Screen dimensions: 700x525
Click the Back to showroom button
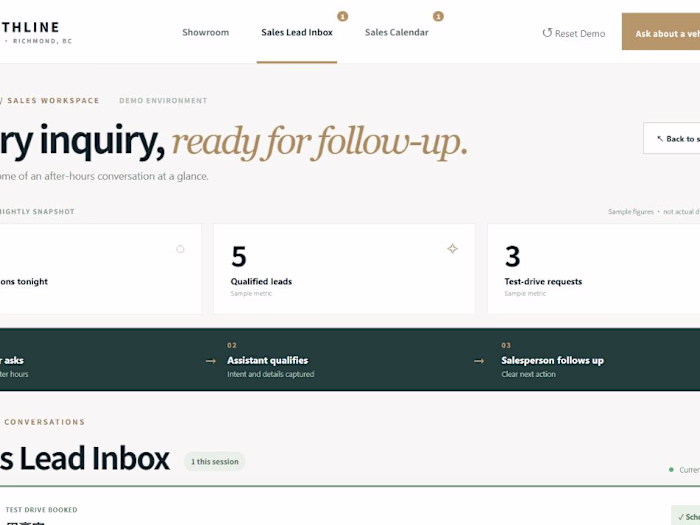point(671,138)
